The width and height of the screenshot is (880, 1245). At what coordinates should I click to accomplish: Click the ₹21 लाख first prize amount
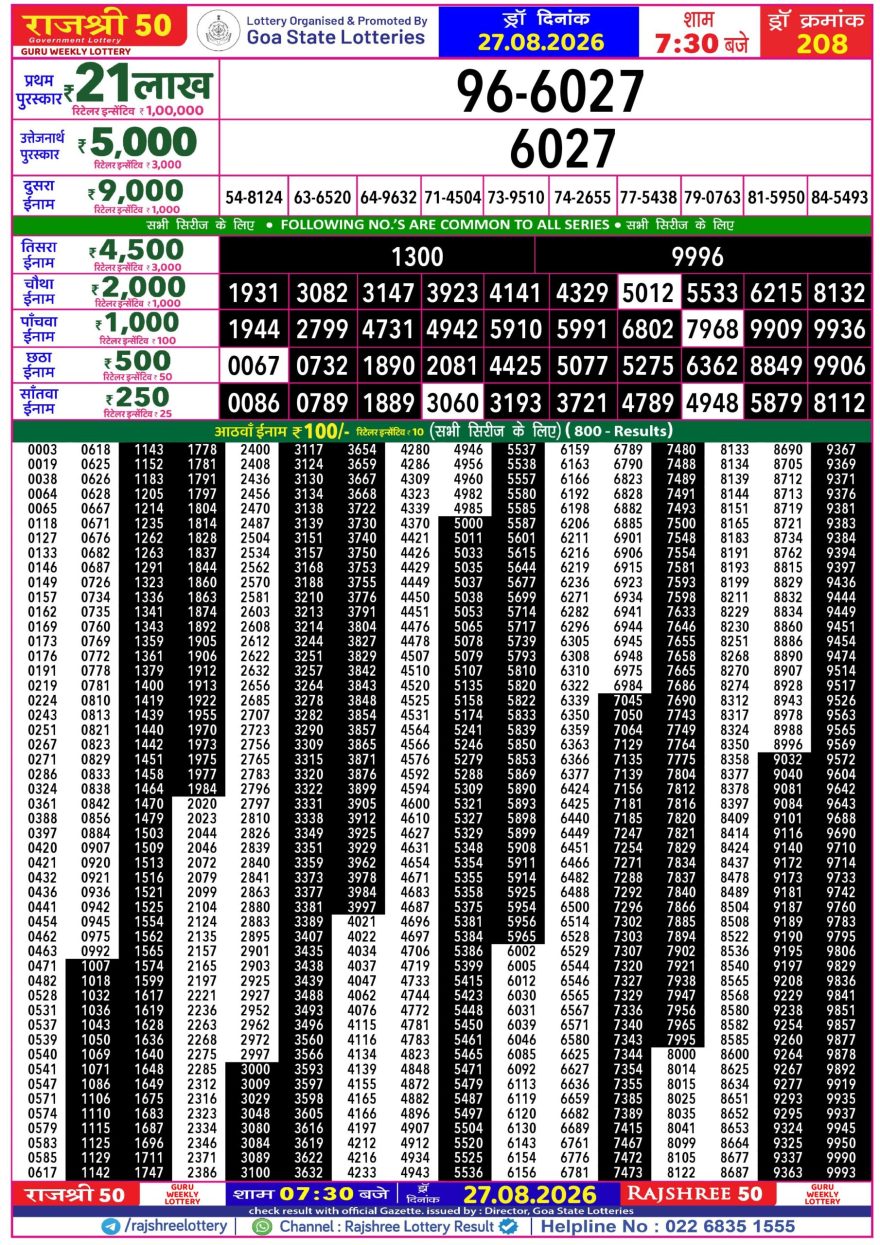pos(137,85)
